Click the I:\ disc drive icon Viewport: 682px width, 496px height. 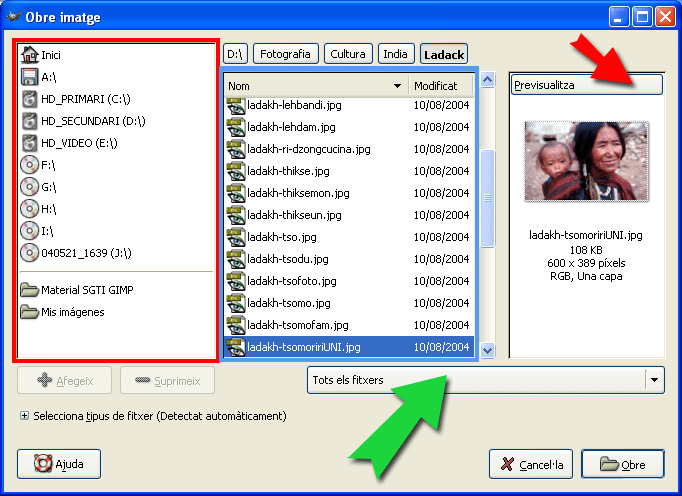pos(30,231)
